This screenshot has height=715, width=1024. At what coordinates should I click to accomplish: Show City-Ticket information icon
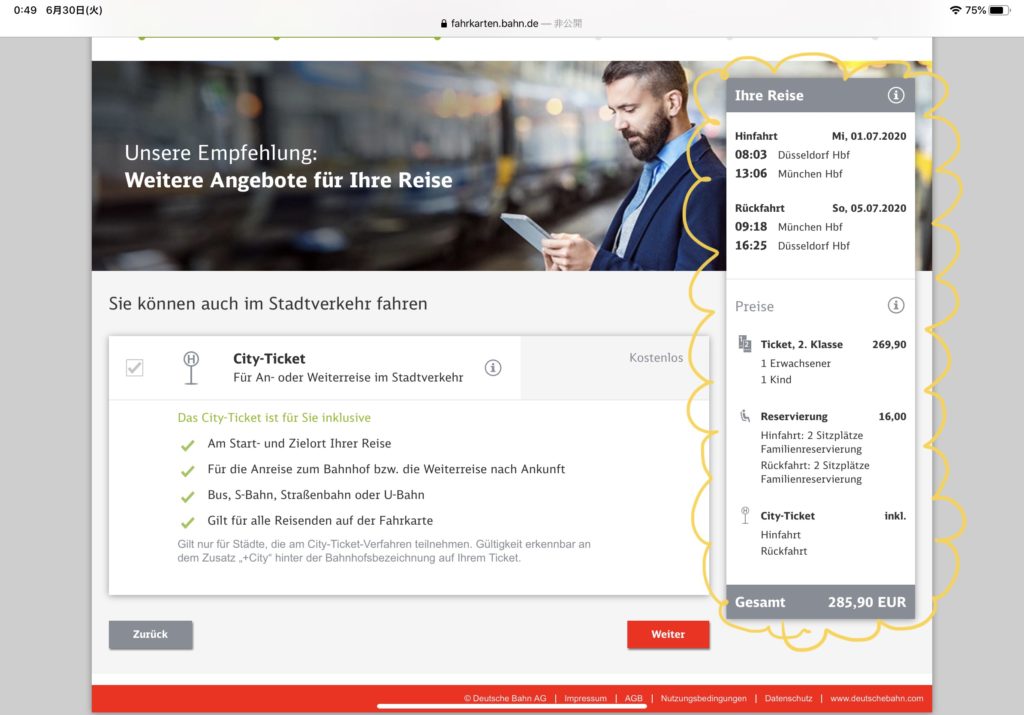(493, 368)
